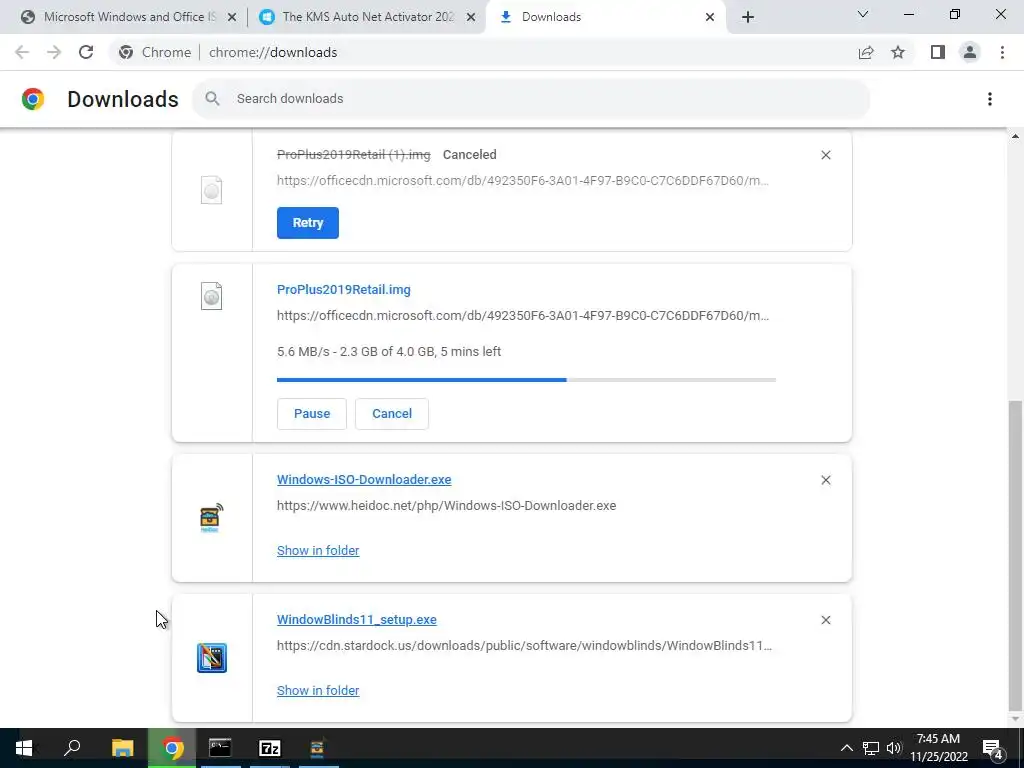Open the Windows ISO Downloader taskbar icon

[x=317, y=748]
